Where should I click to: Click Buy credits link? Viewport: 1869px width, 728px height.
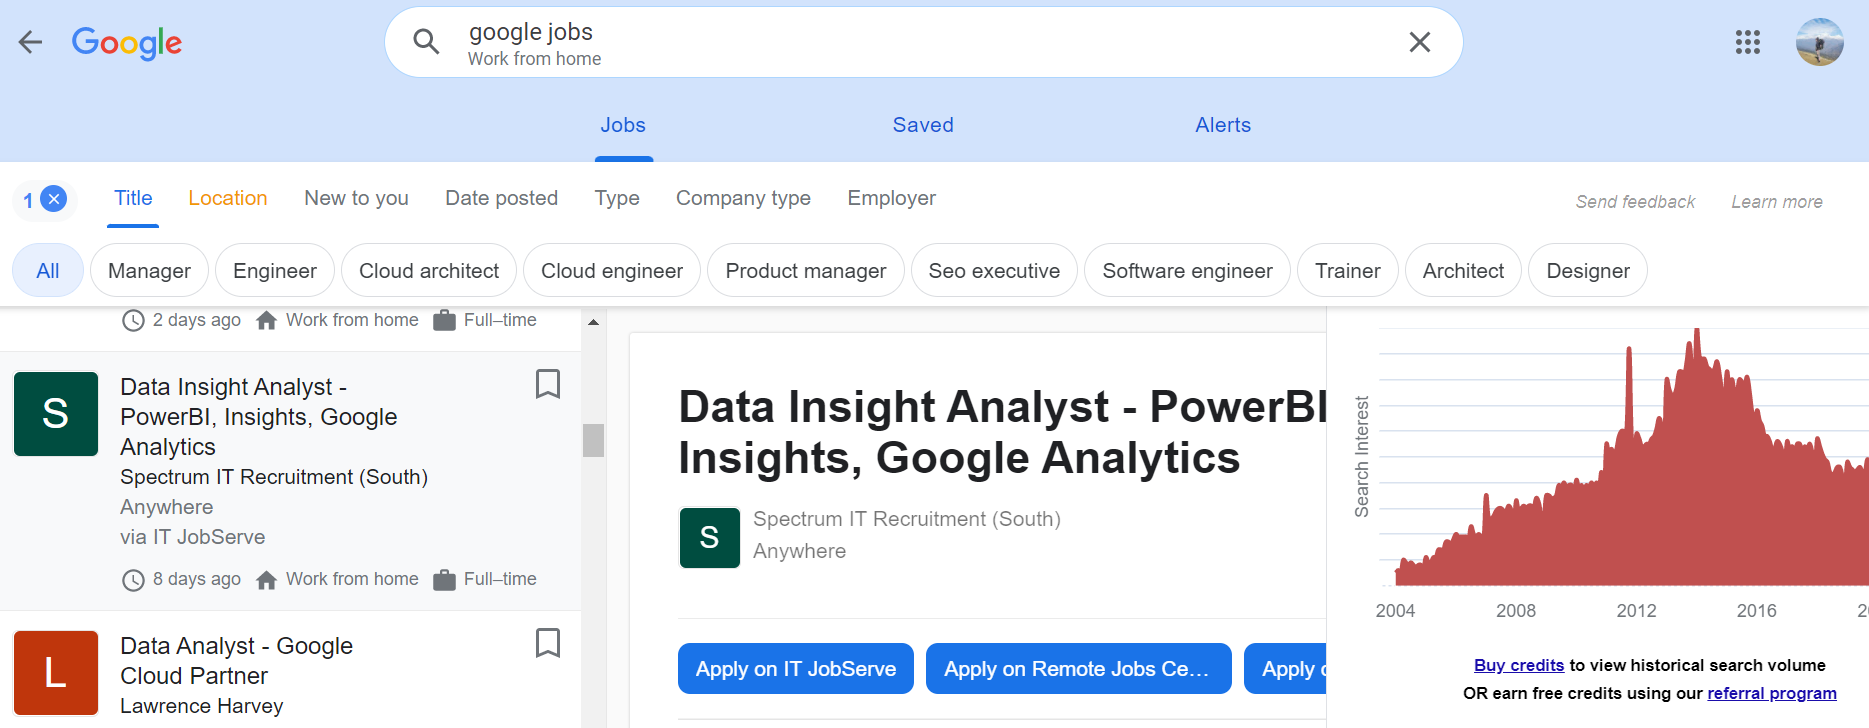point(1519,665)
